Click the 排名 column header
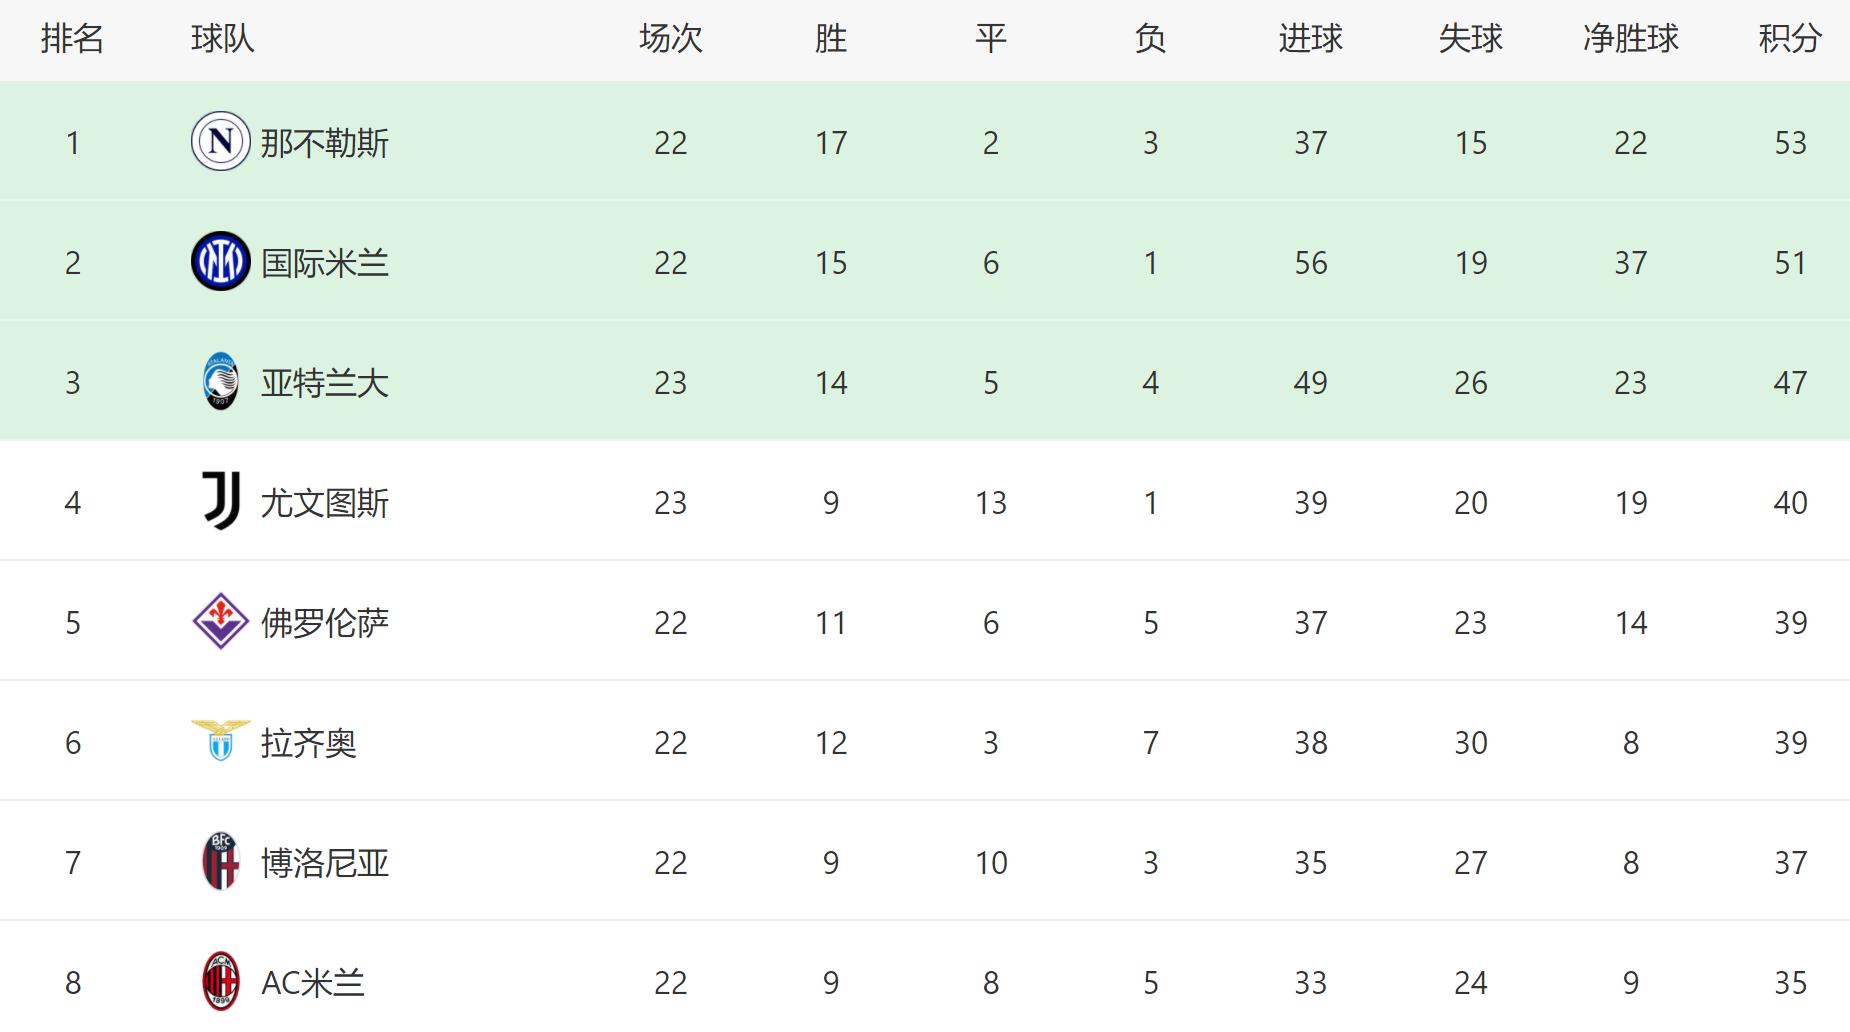1850x1032 pixels. click(72, 39)
